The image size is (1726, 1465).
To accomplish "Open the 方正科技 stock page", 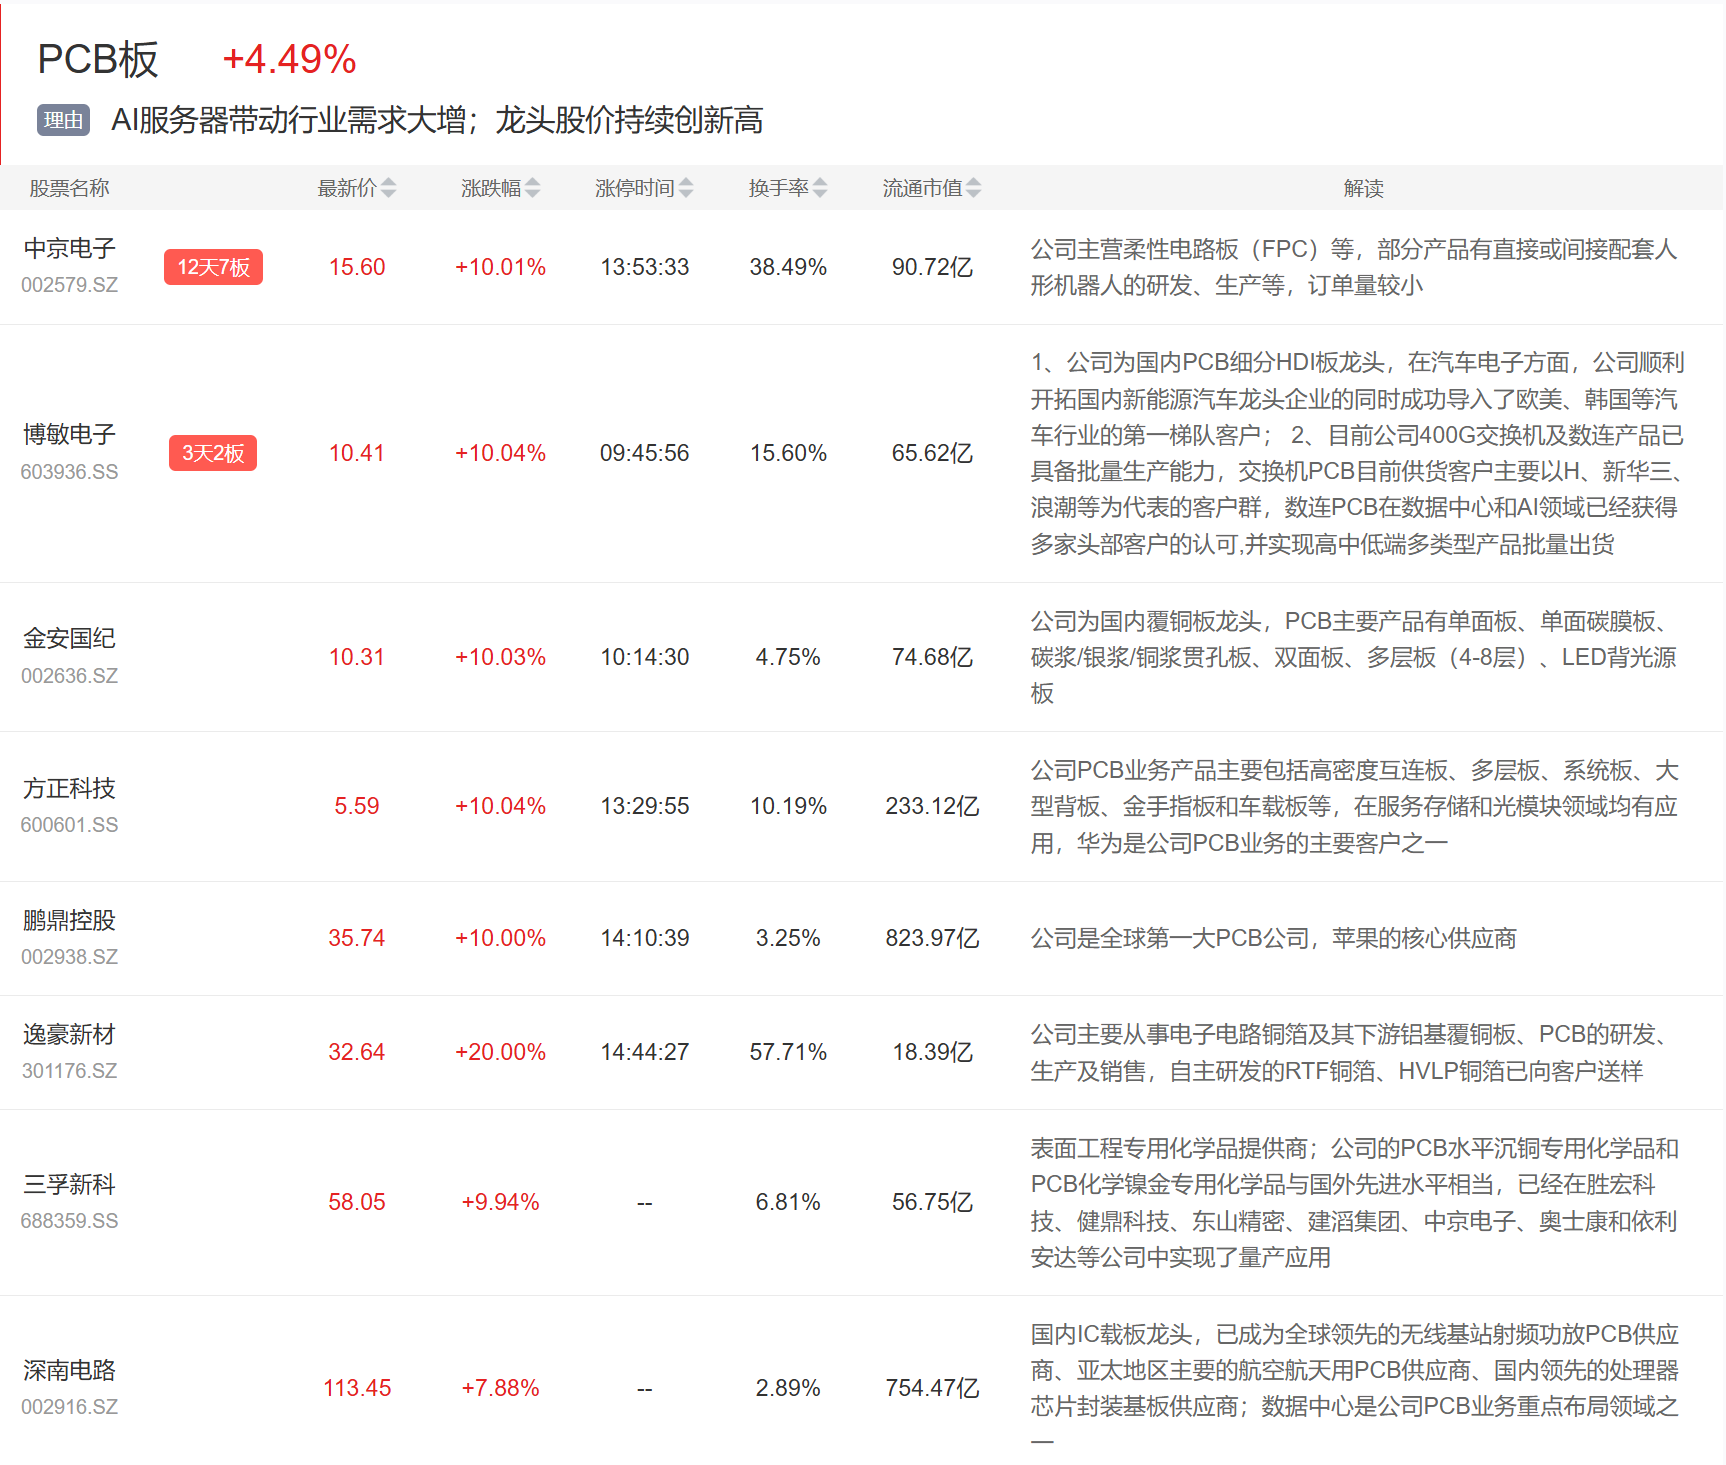I will (70, 788).
